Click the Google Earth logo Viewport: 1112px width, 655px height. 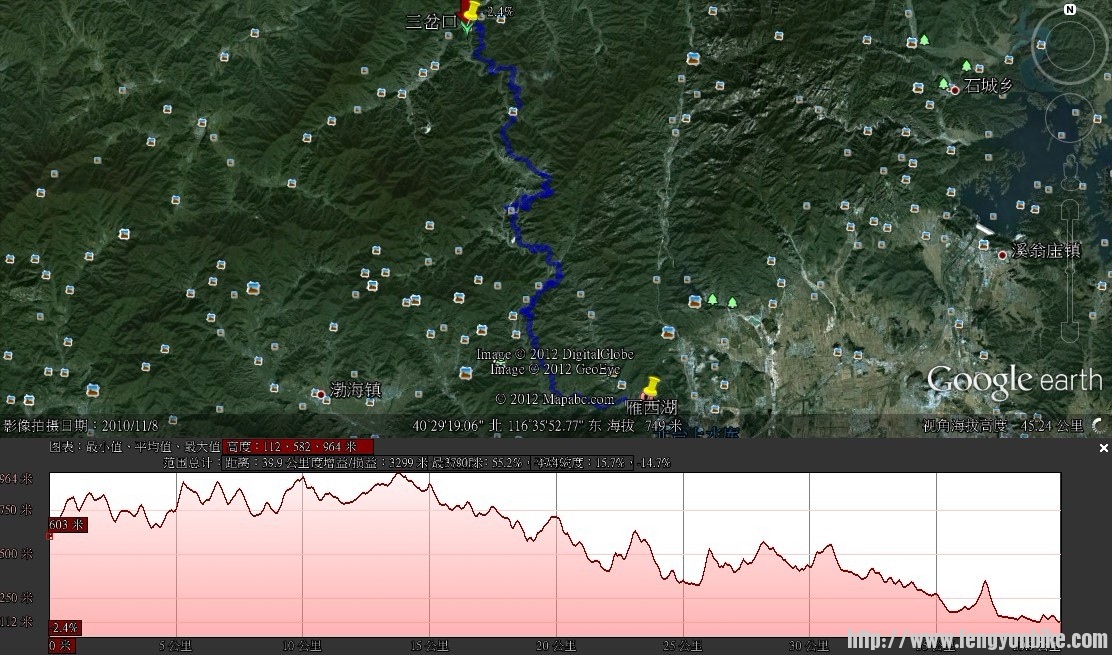click(x=1013, y=381)
